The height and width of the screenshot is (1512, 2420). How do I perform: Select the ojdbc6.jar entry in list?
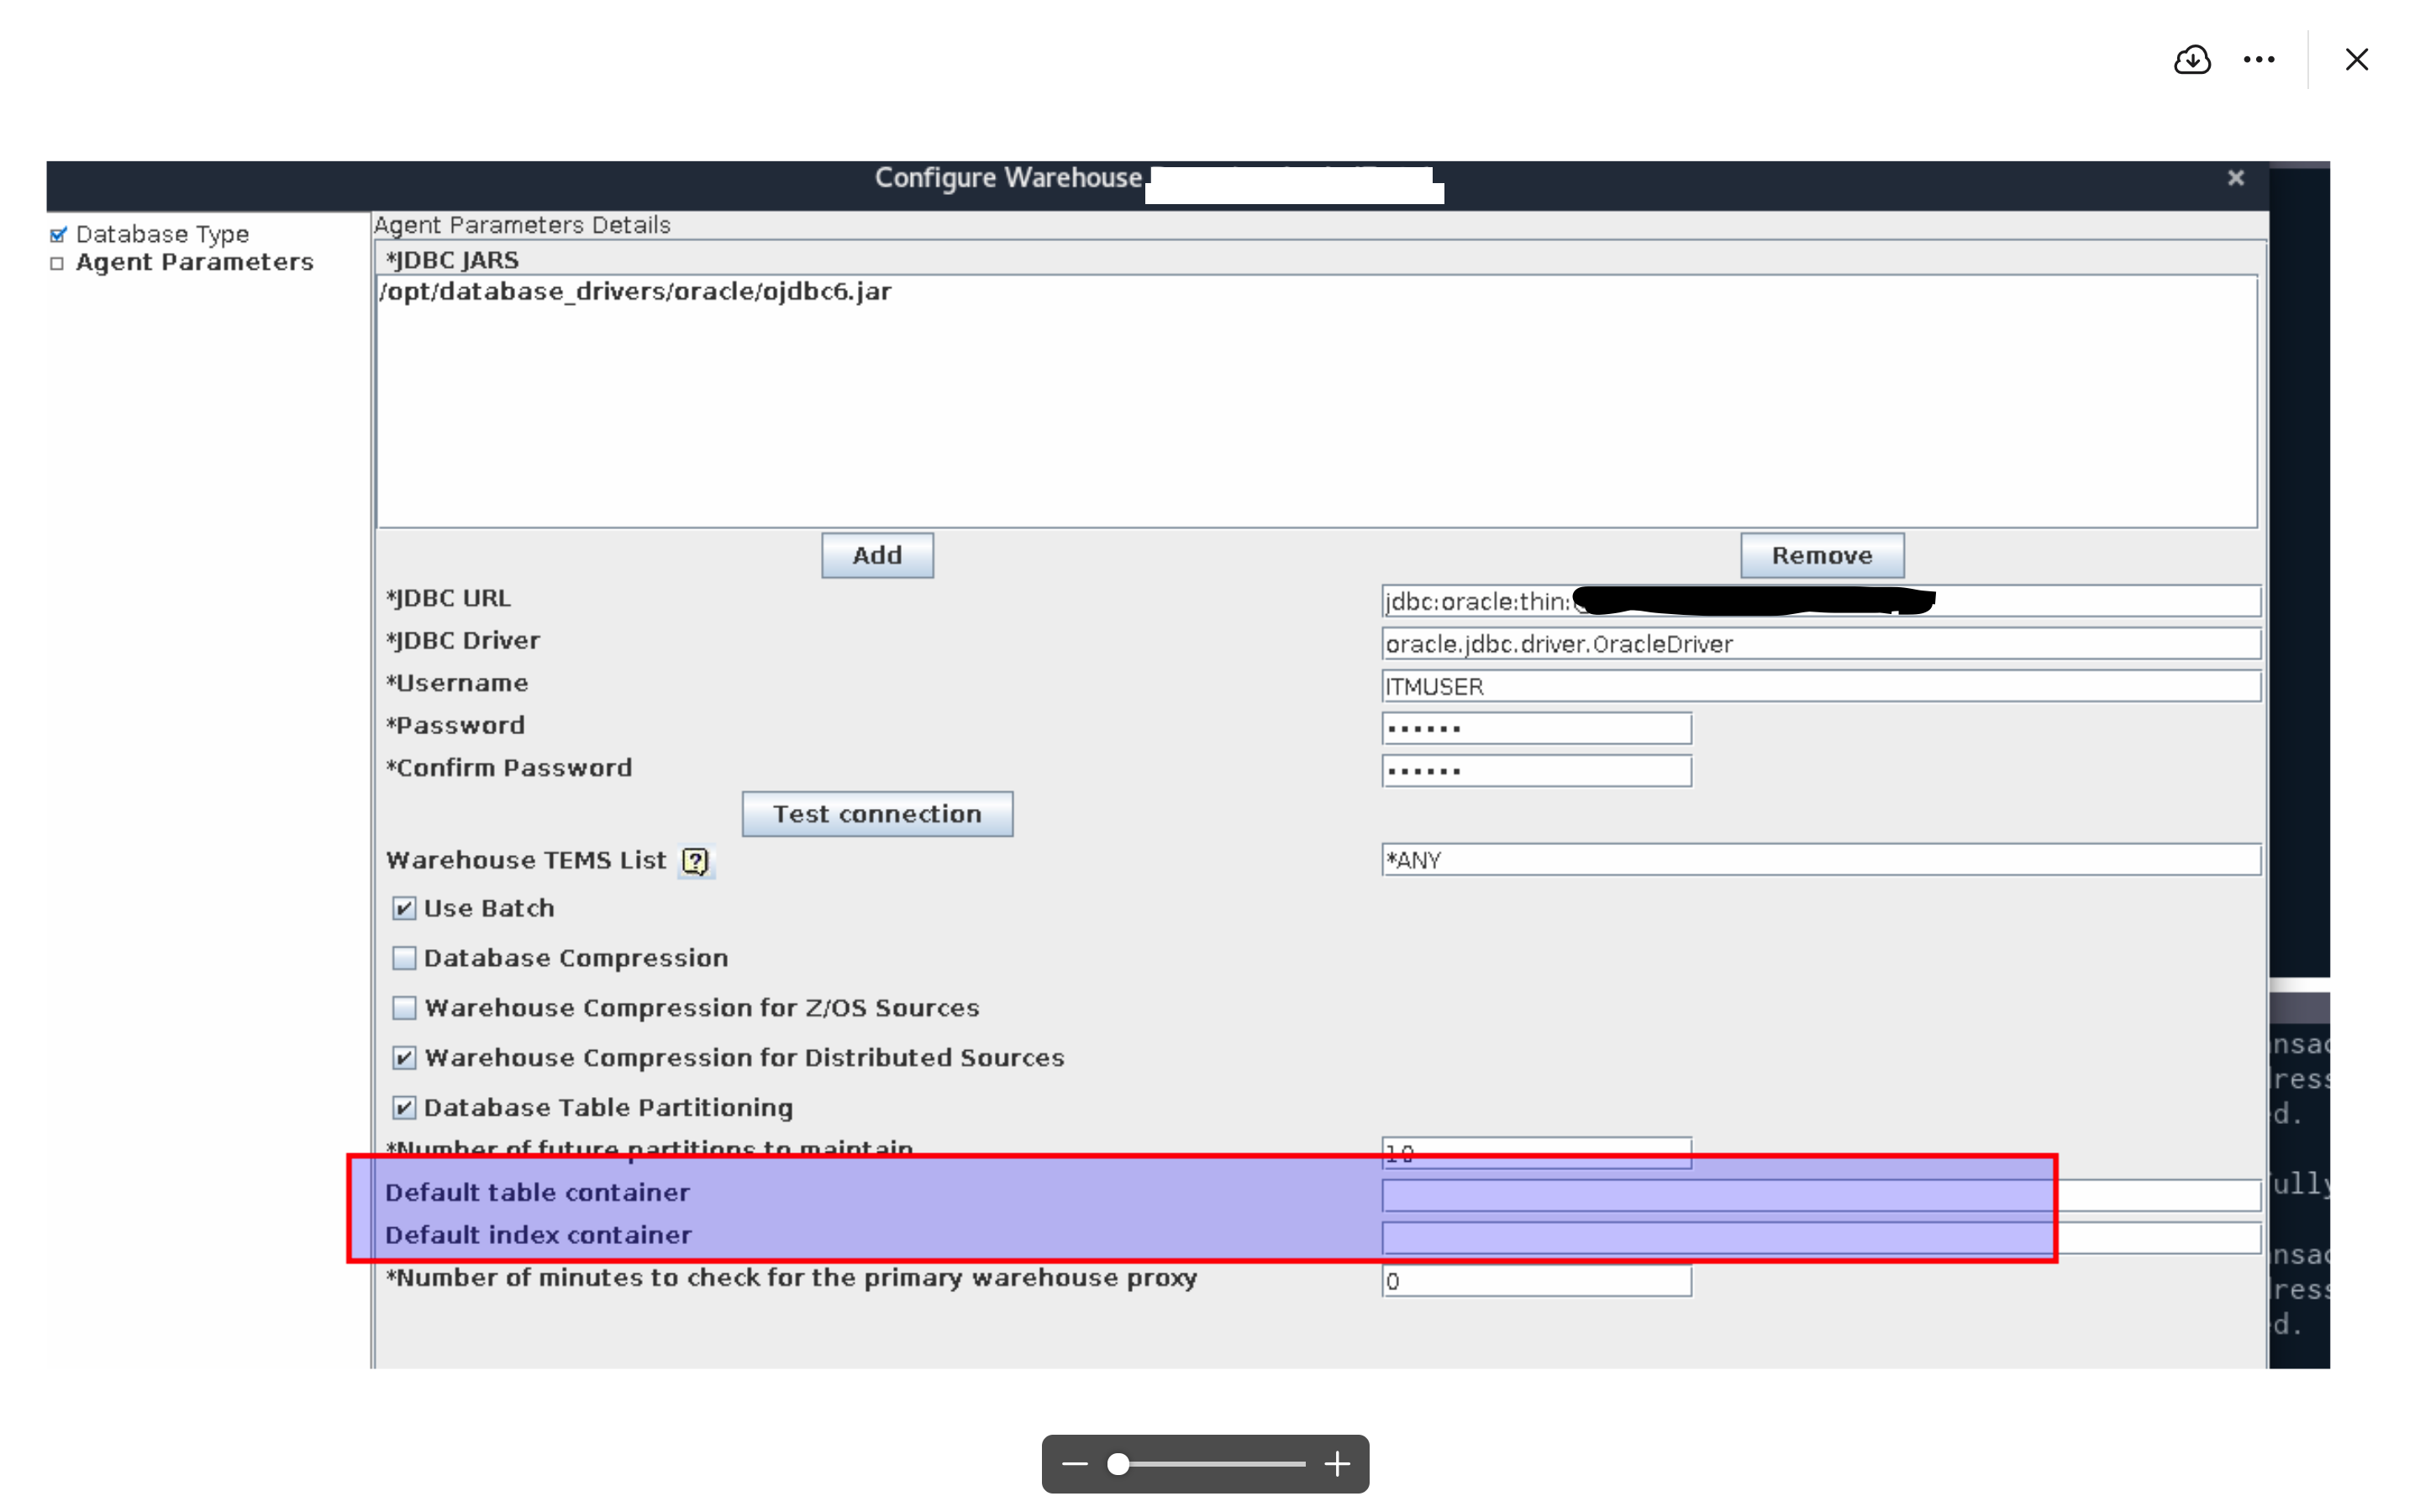tap(636, 292)
